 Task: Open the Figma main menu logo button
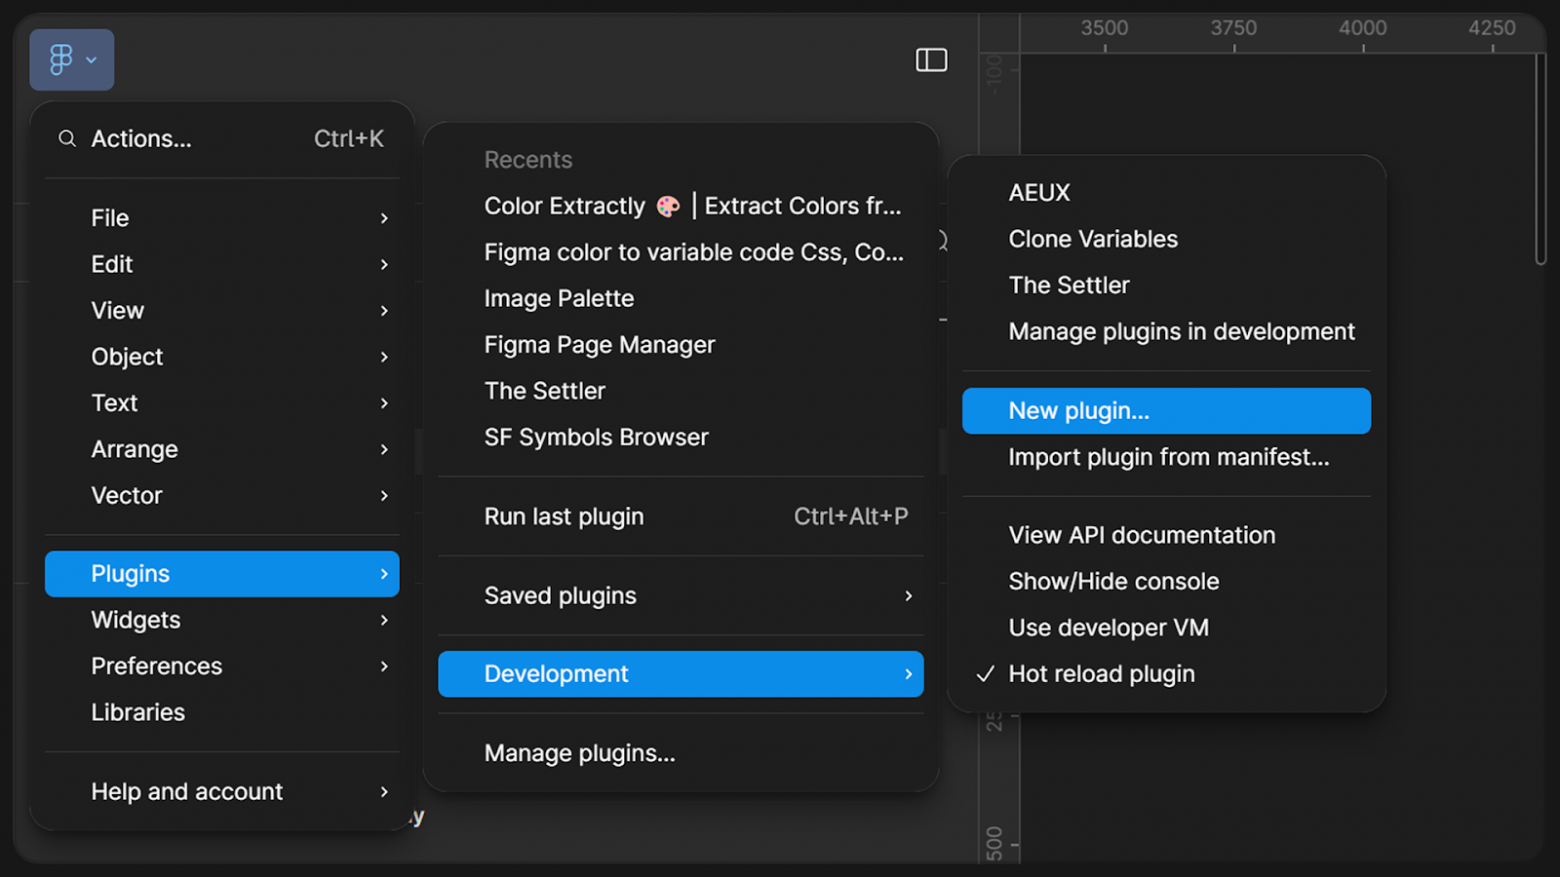coord(71,60)
